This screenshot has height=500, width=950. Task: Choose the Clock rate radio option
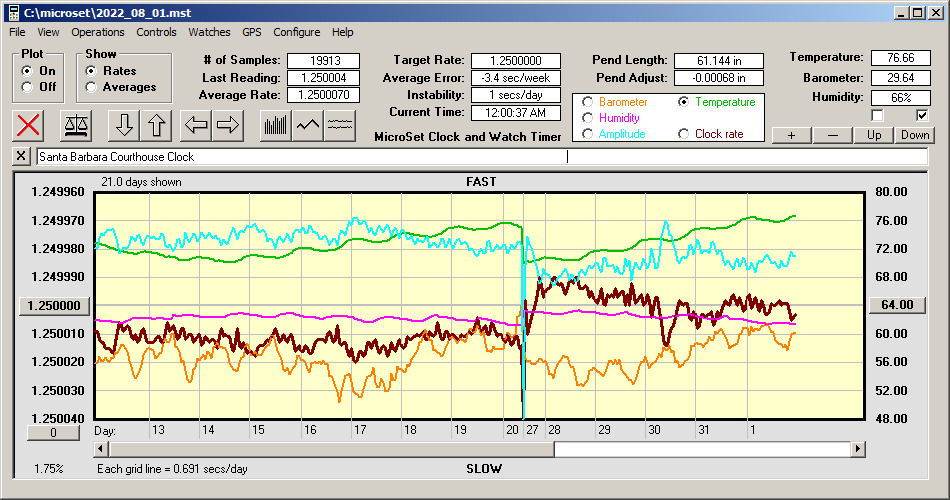[x=684, y=134]
